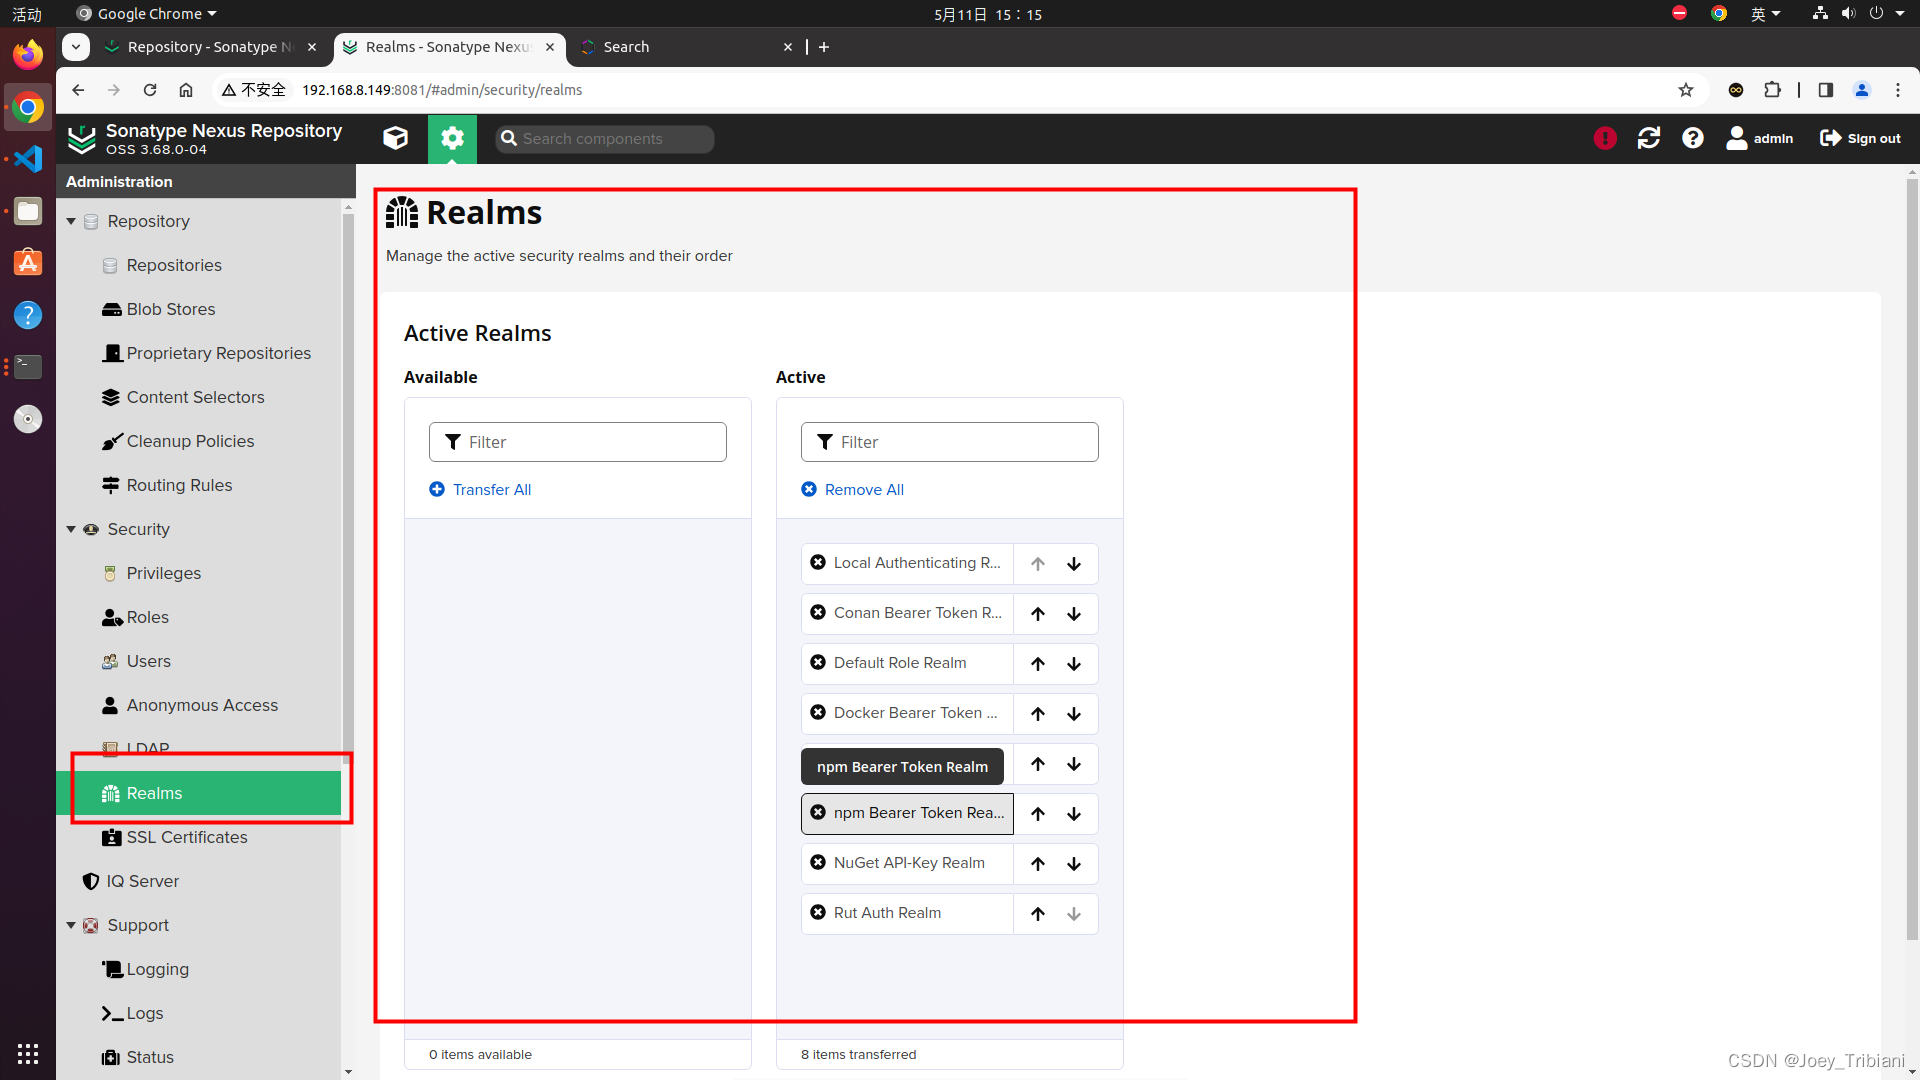Reload the page in Chrome
Viewport: 1920px width, 1080px height.
tap(150, 90)
